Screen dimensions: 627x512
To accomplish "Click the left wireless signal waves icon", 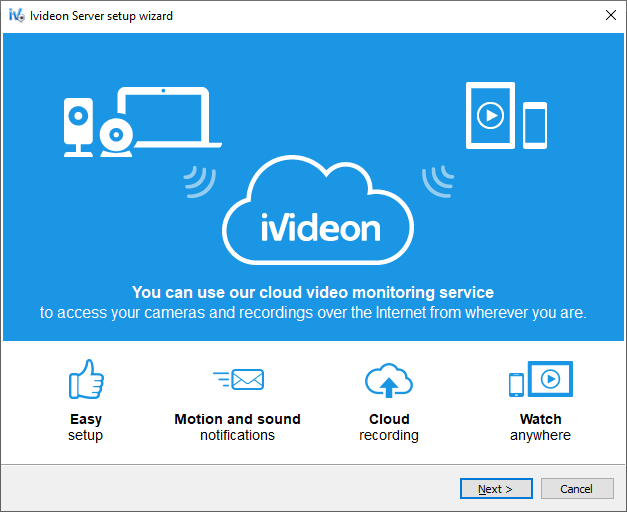I will 200,182.
